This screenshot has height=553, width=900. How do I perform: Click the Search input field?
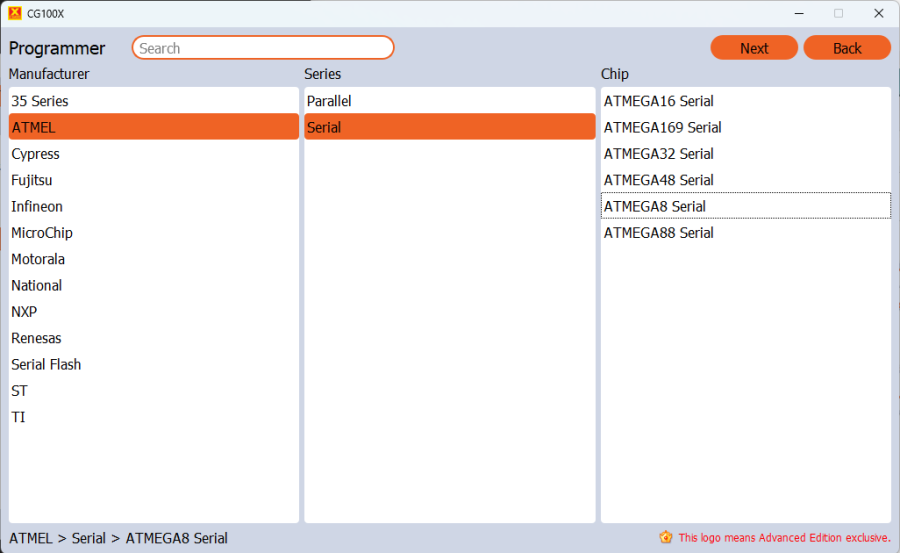pos(263,48)
